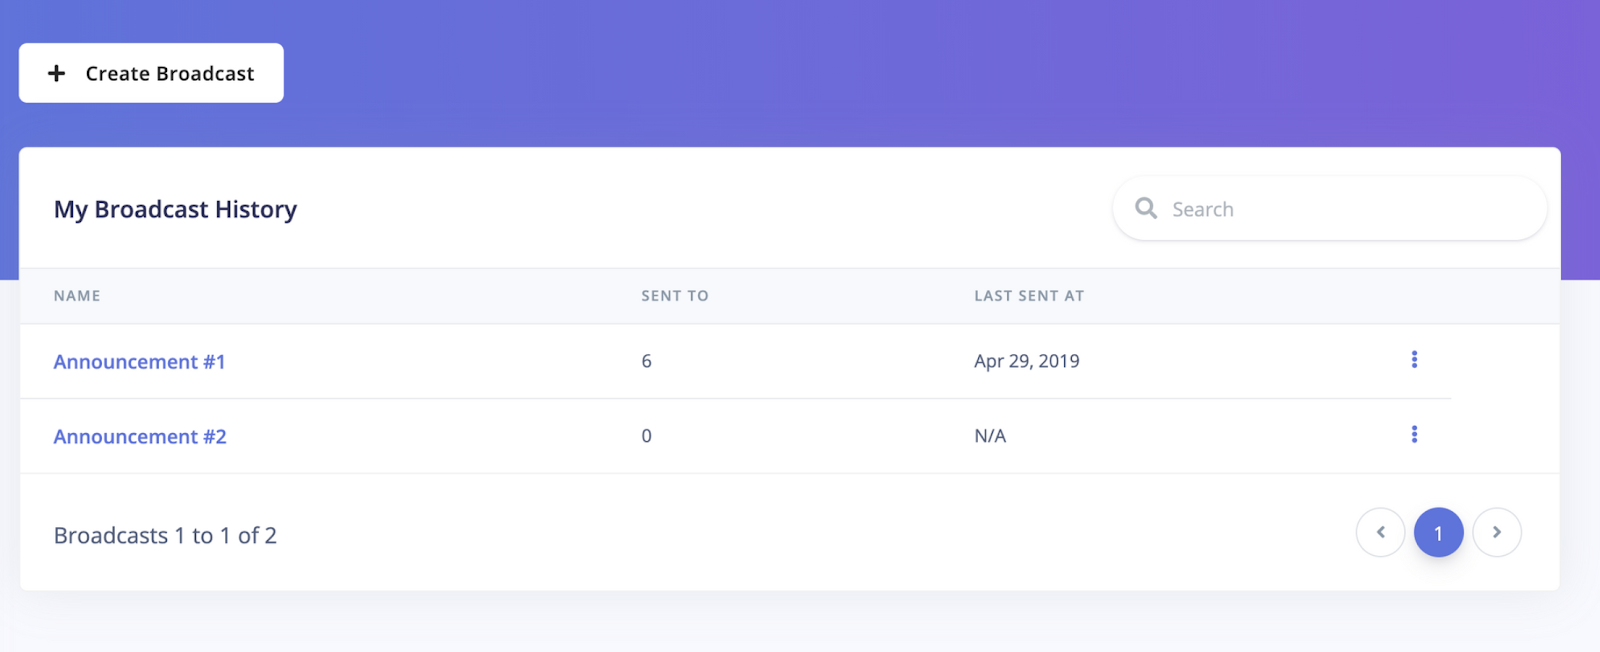
Task: Open the Announcement #2 link
Action: [x=140, y=437]
